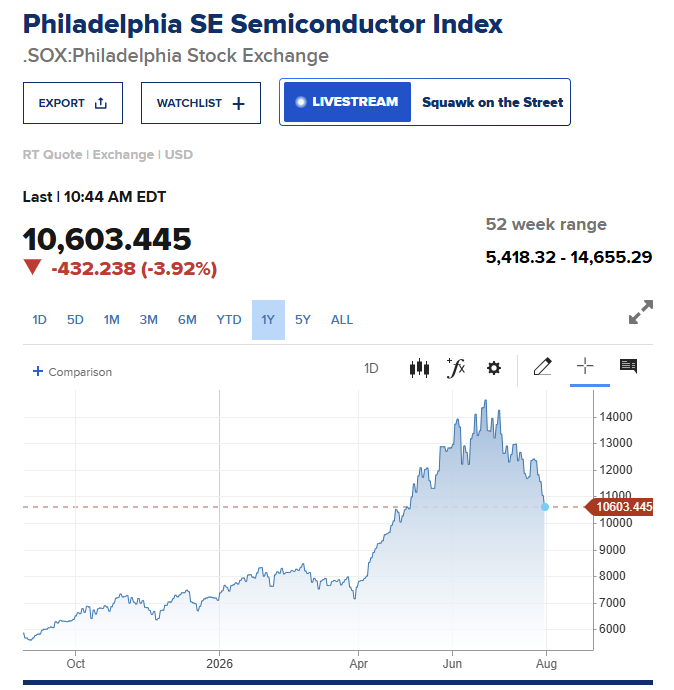Image resolution: width=674 pixels, height=690 pixels.
Task: Select the YTD range tab
Action: [229, 320]
